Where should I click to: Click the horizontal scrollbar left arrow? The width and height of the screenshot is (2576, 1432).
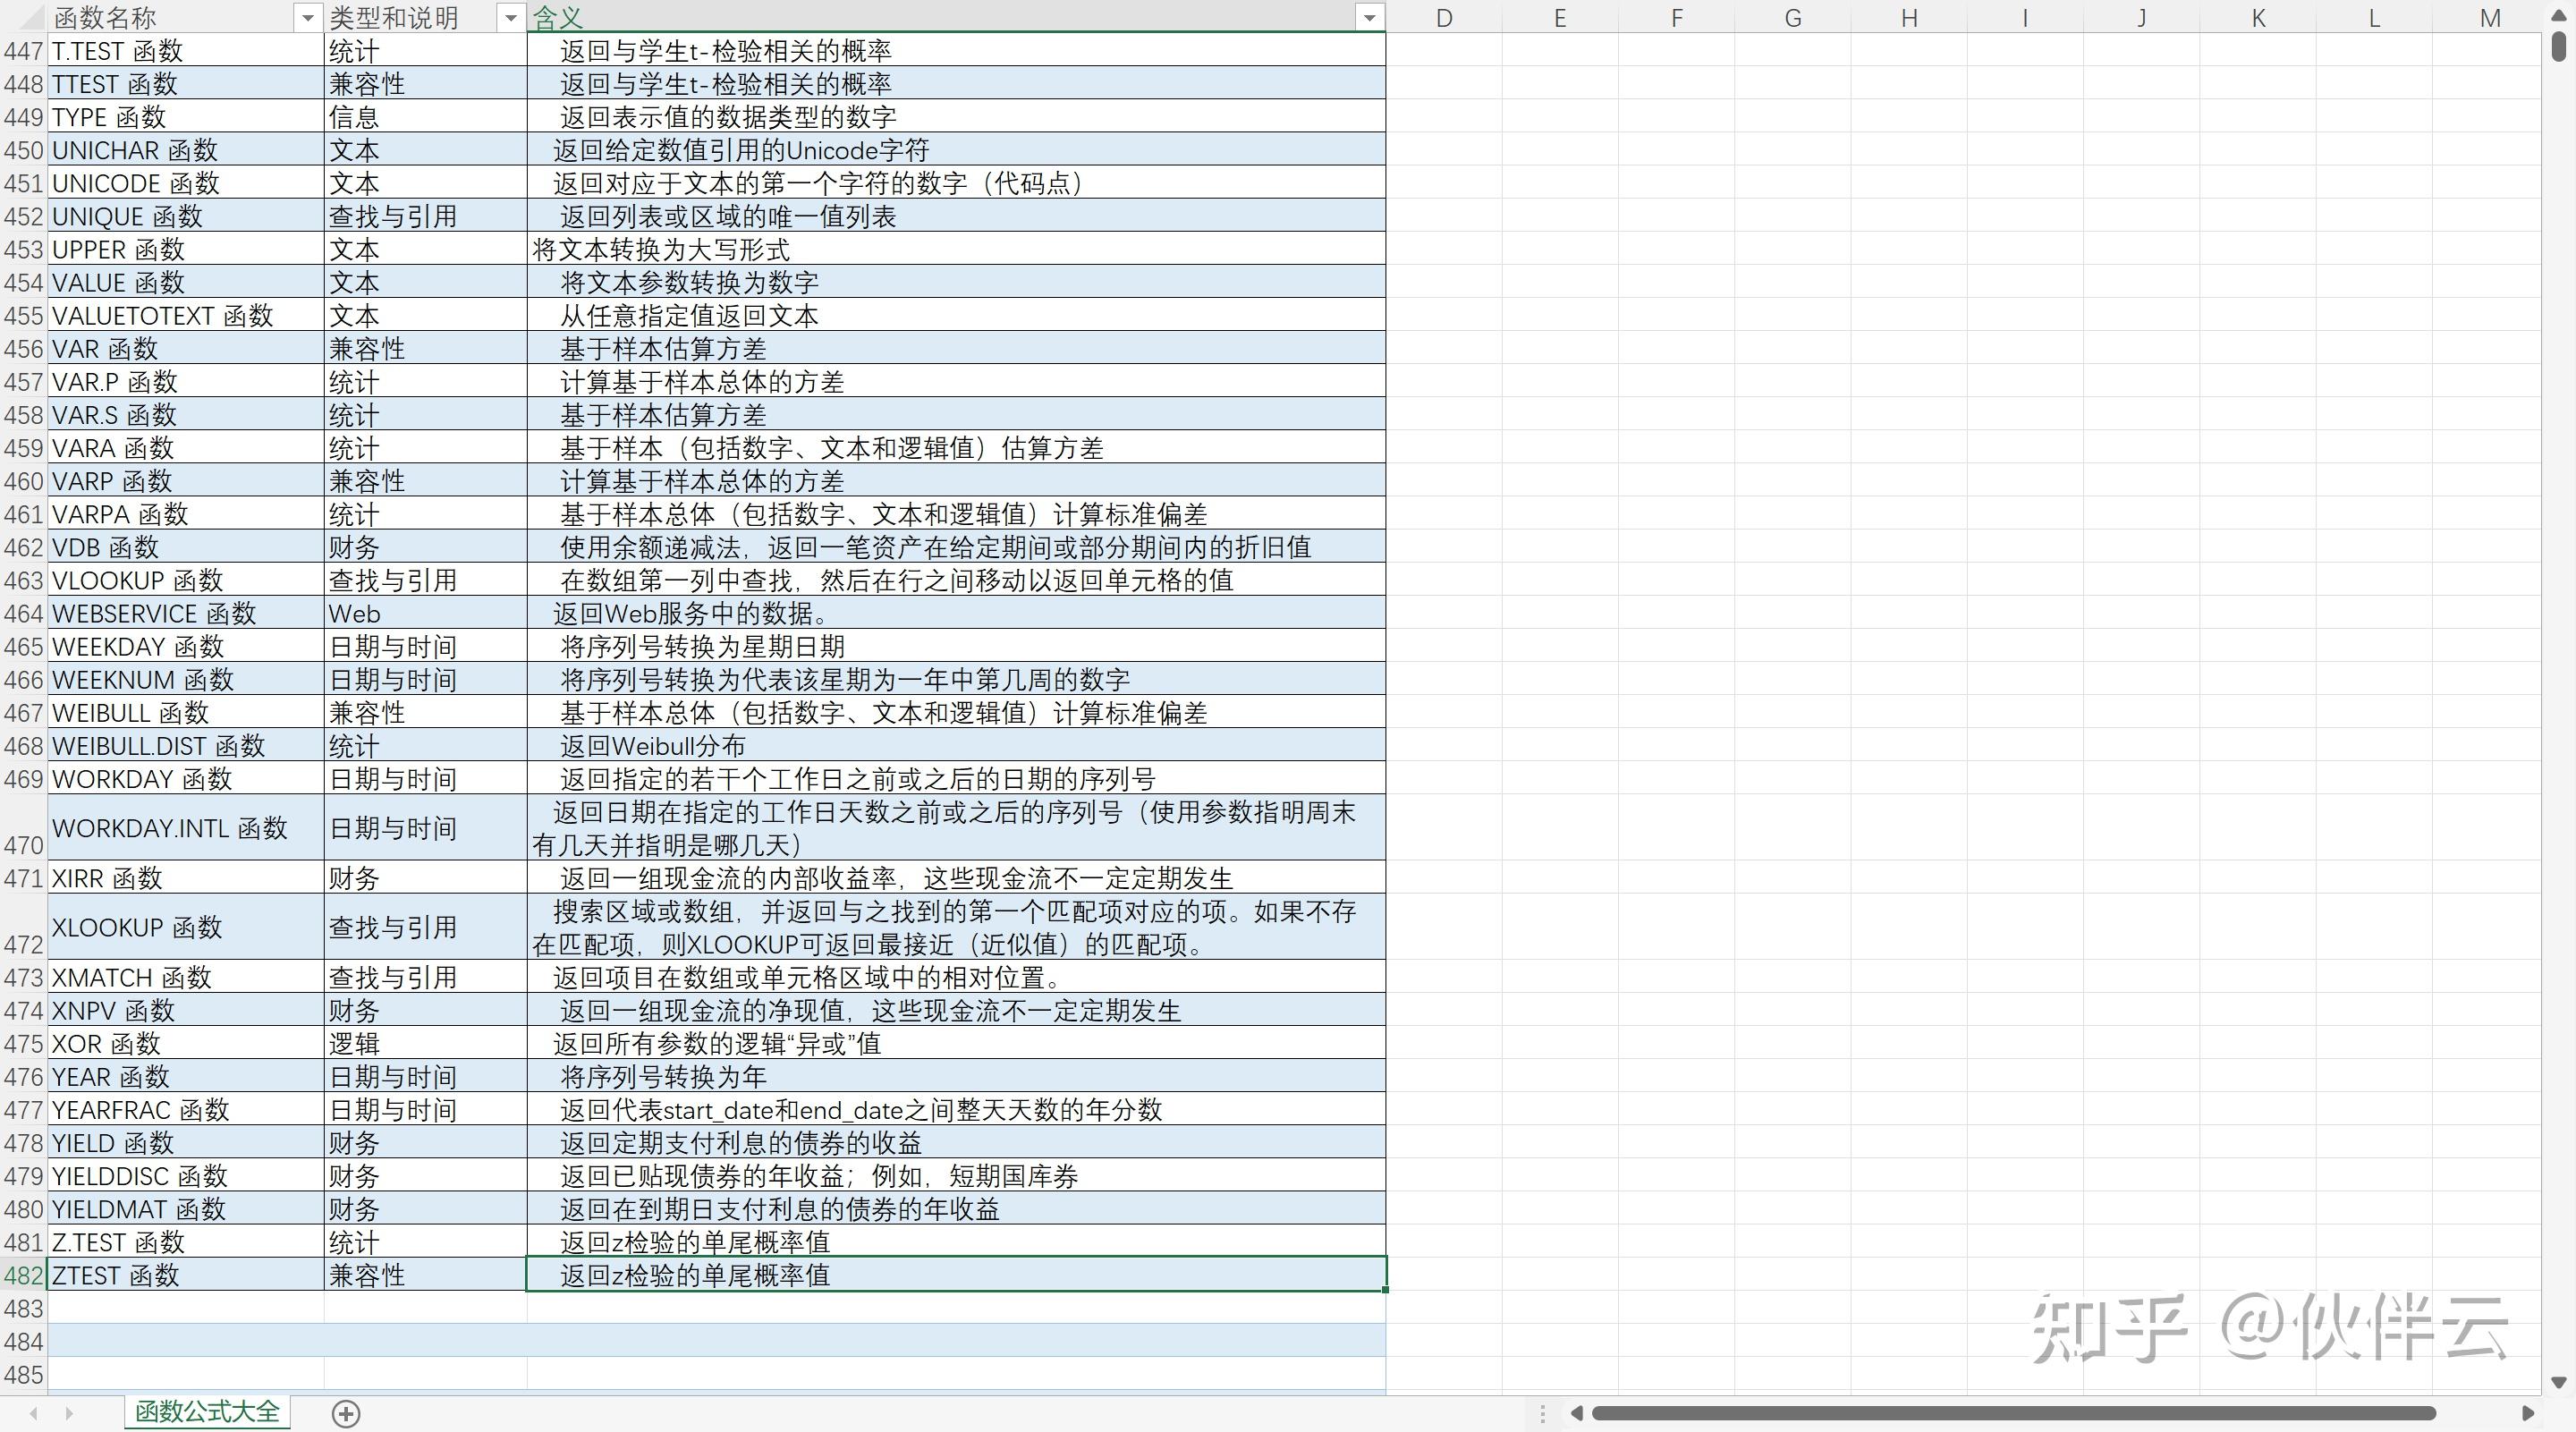click(x=1576, y=1413)
